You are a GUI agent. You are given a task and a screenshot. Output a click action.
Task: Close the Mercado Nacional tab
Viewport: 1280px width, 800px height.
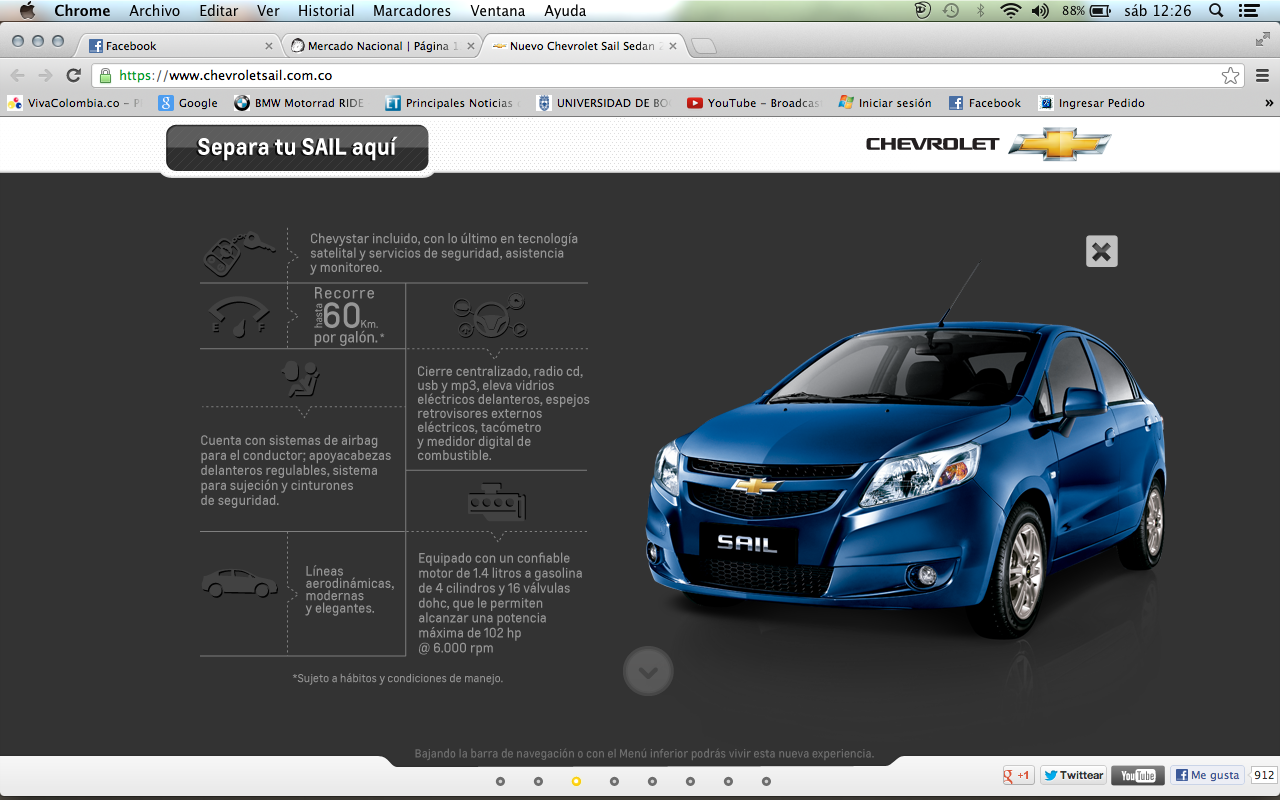point(469,46)
